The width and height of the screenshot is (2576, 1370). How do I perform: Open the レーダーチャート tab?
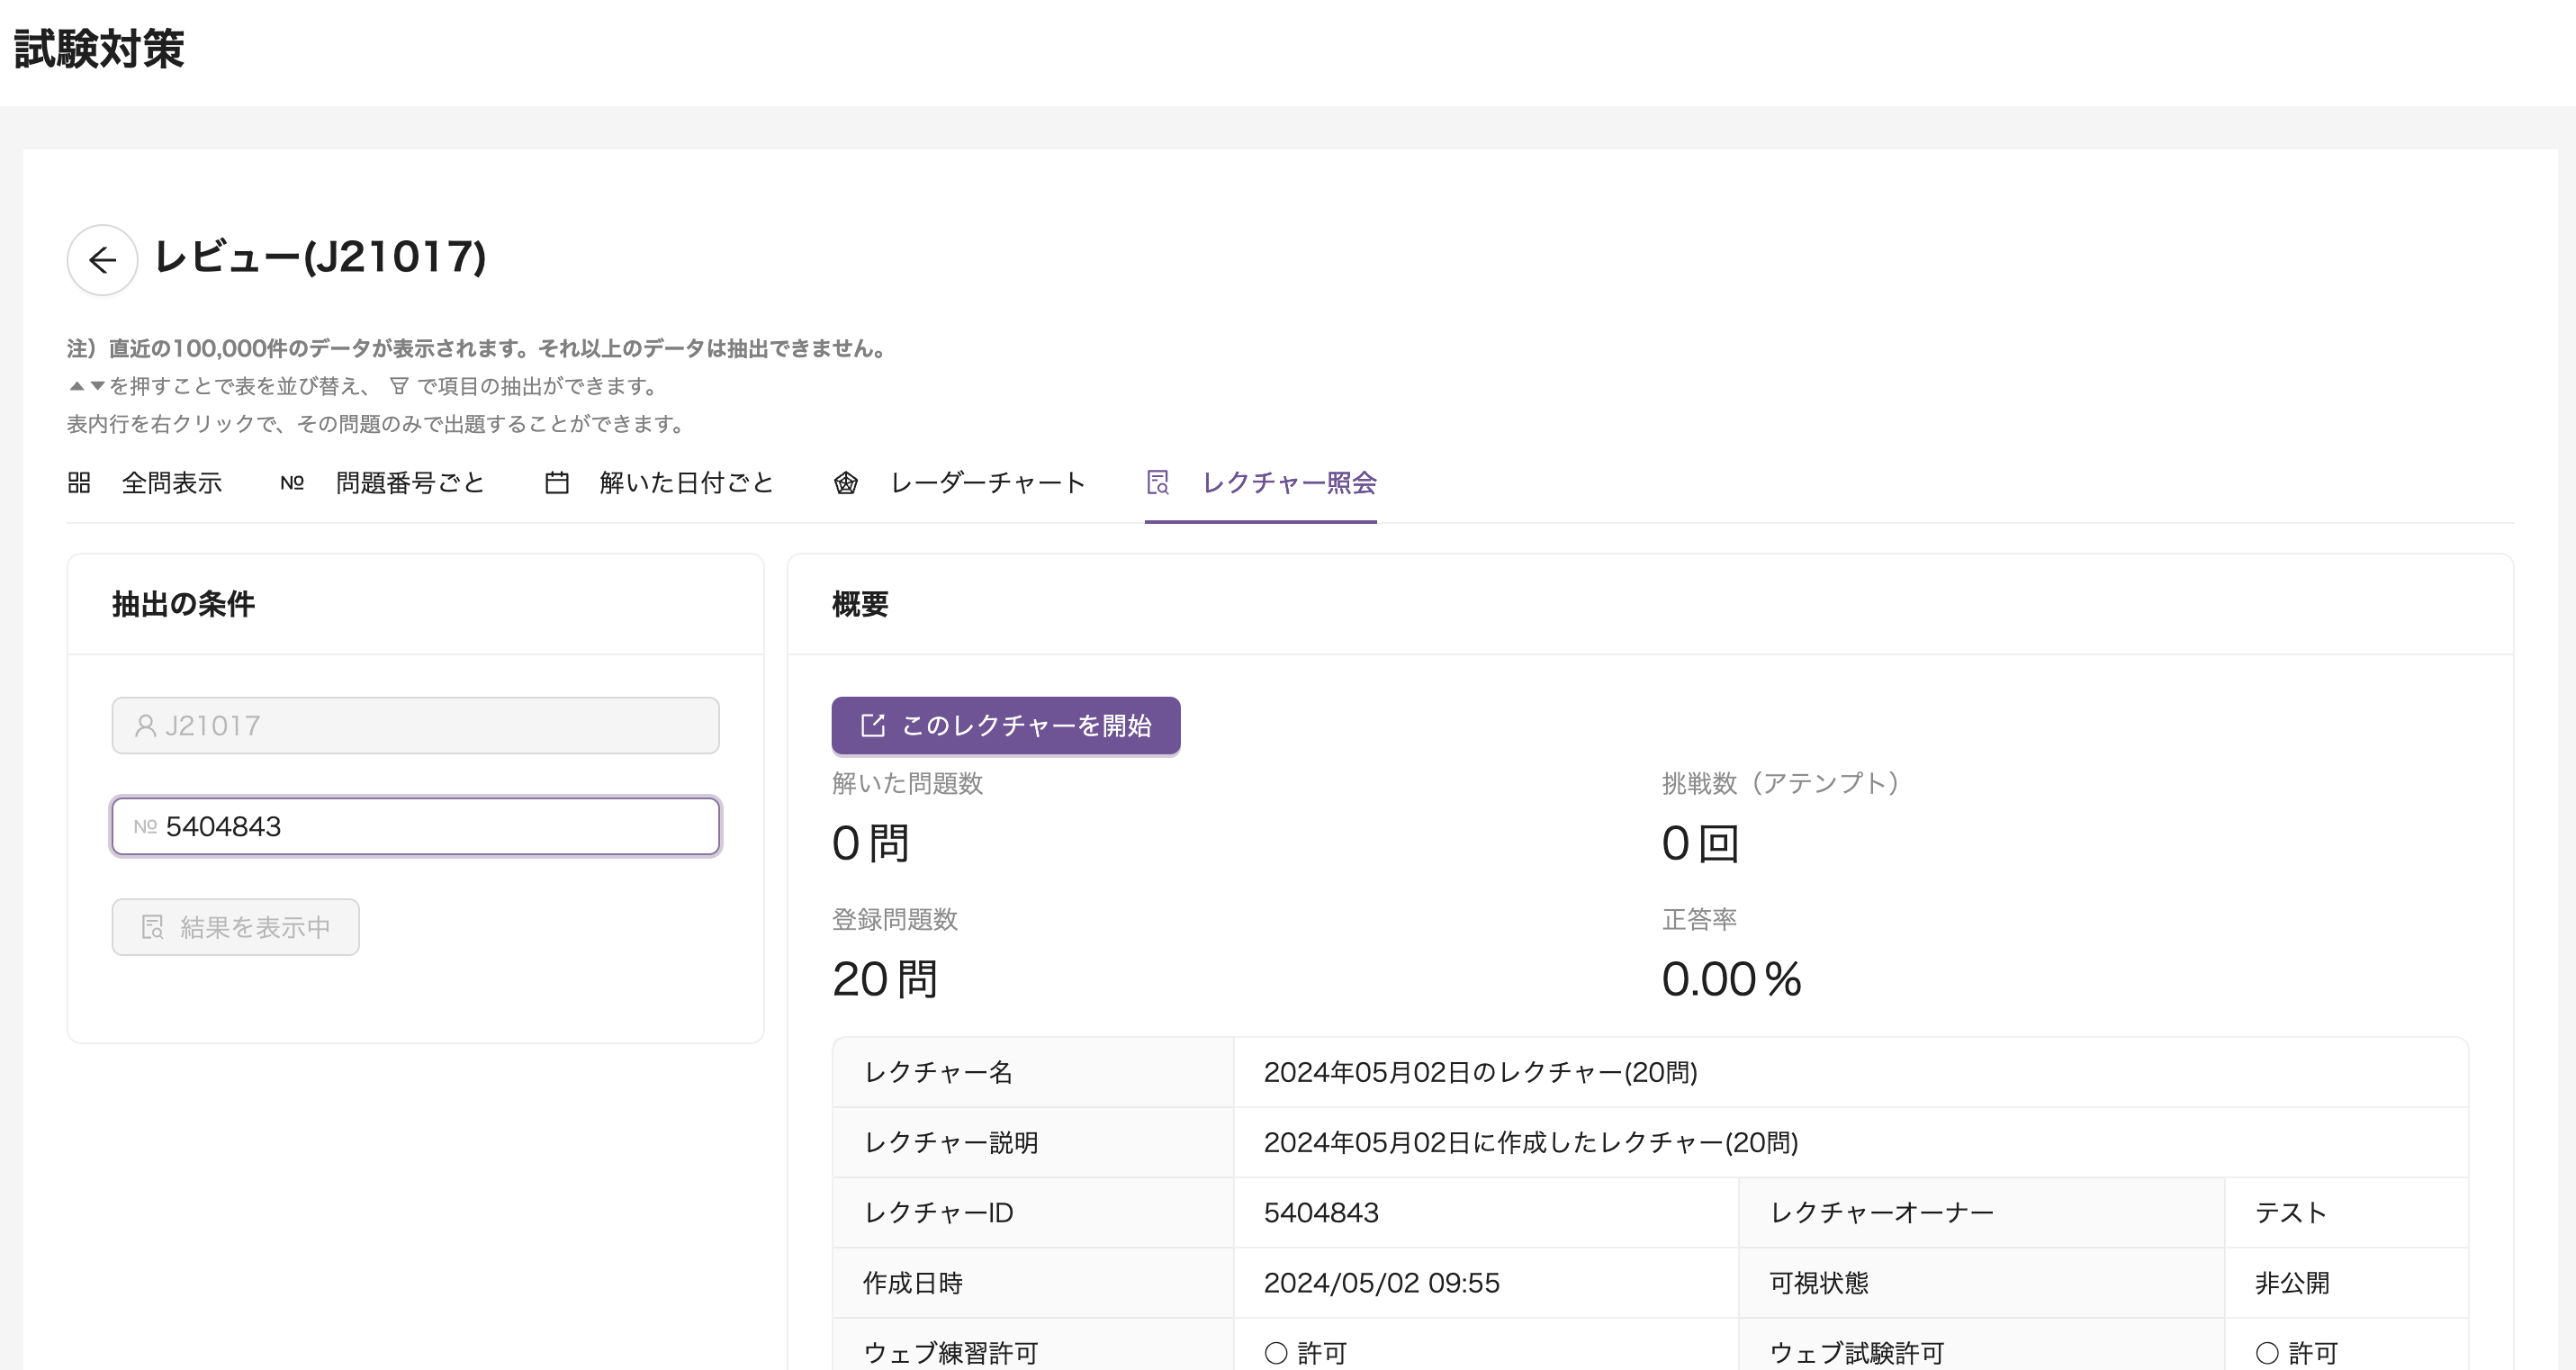[x=988, y=483]
